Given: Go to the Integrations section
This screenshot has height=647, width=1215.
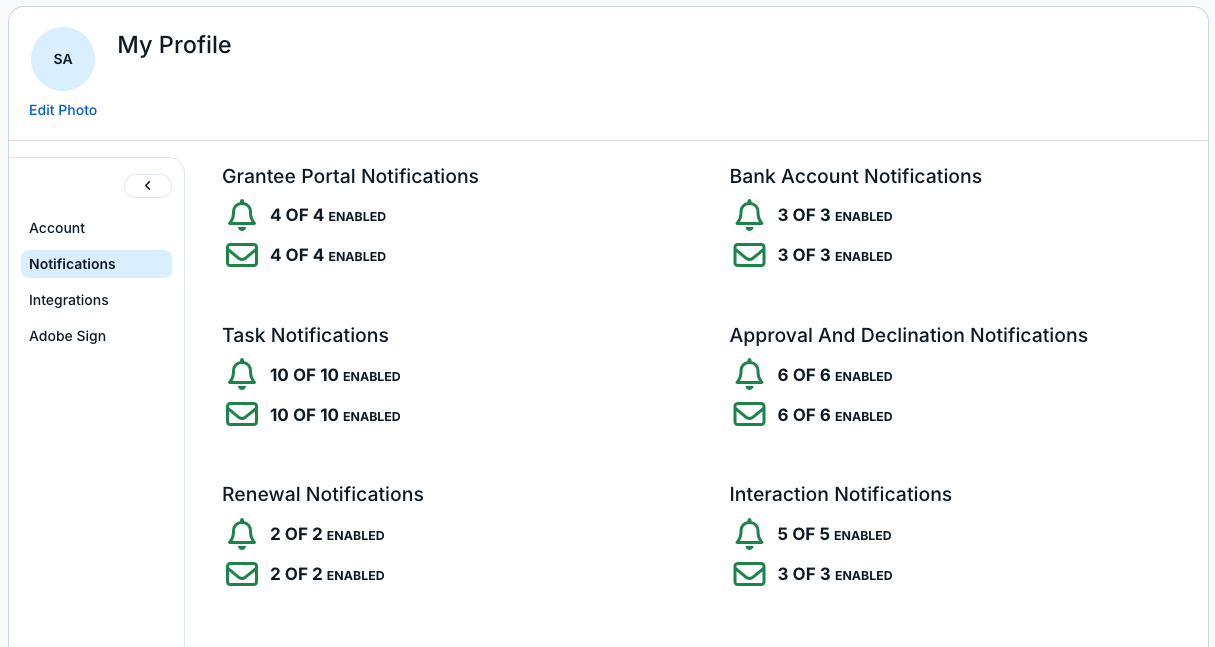Looking at the screenshot, I should 69,300.
